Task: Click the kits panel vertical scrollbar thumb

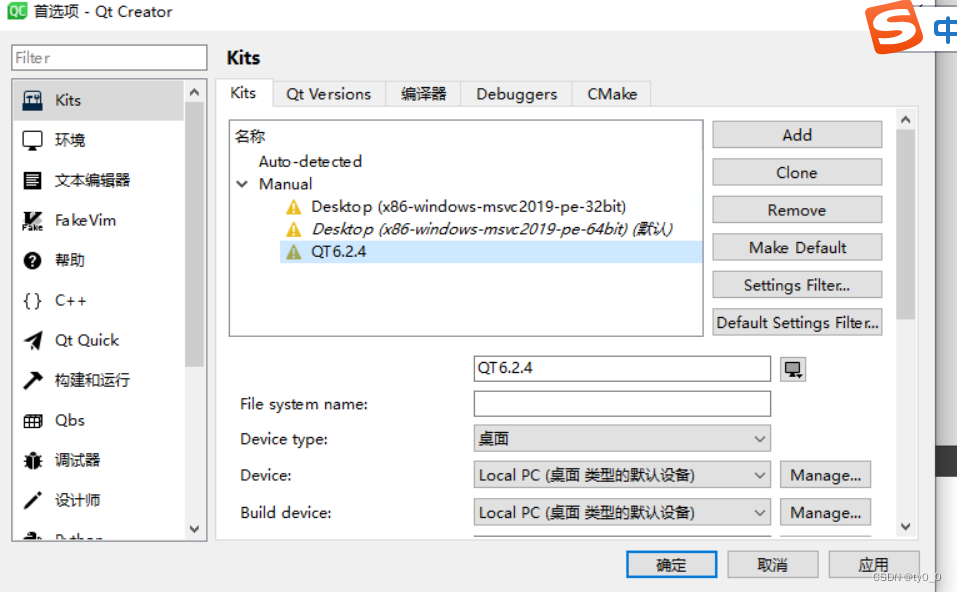Action: [x=906, y=224]
